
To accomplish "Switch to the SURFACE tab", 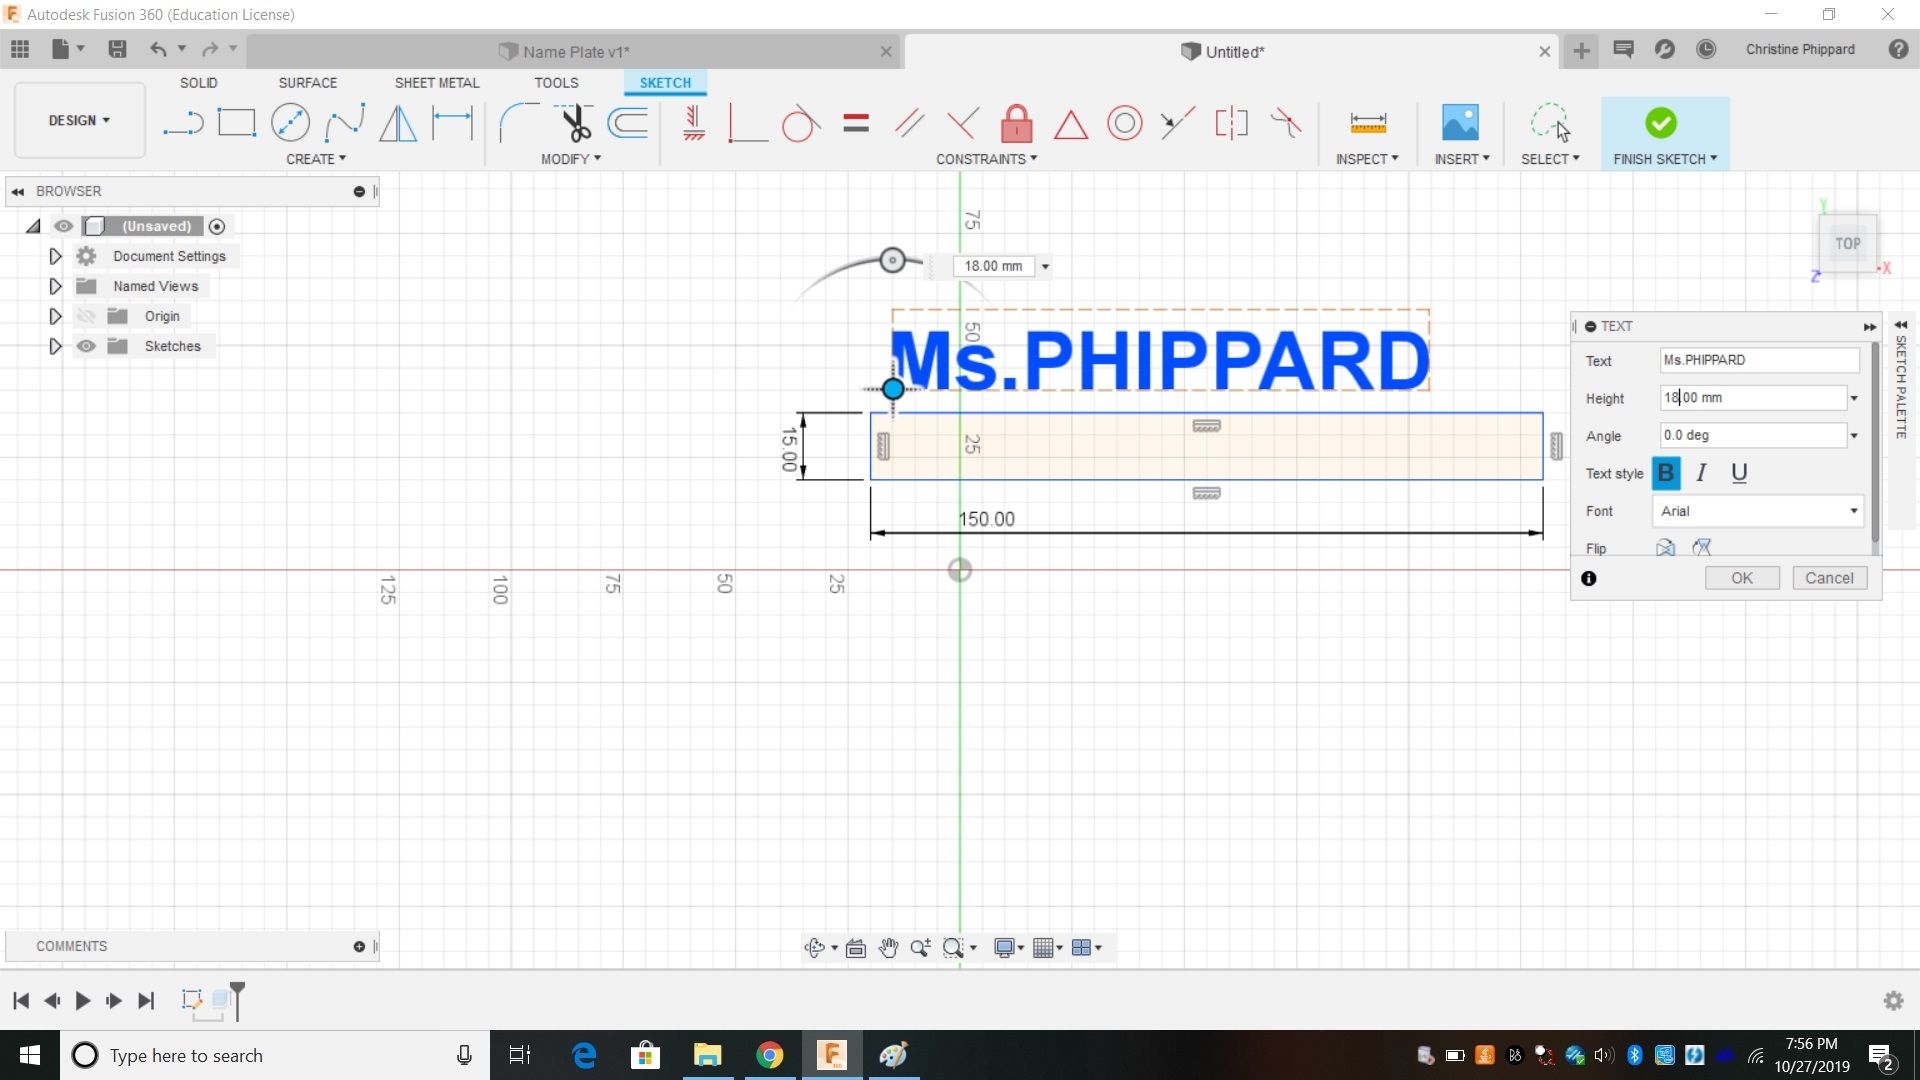I will (307, 83).
